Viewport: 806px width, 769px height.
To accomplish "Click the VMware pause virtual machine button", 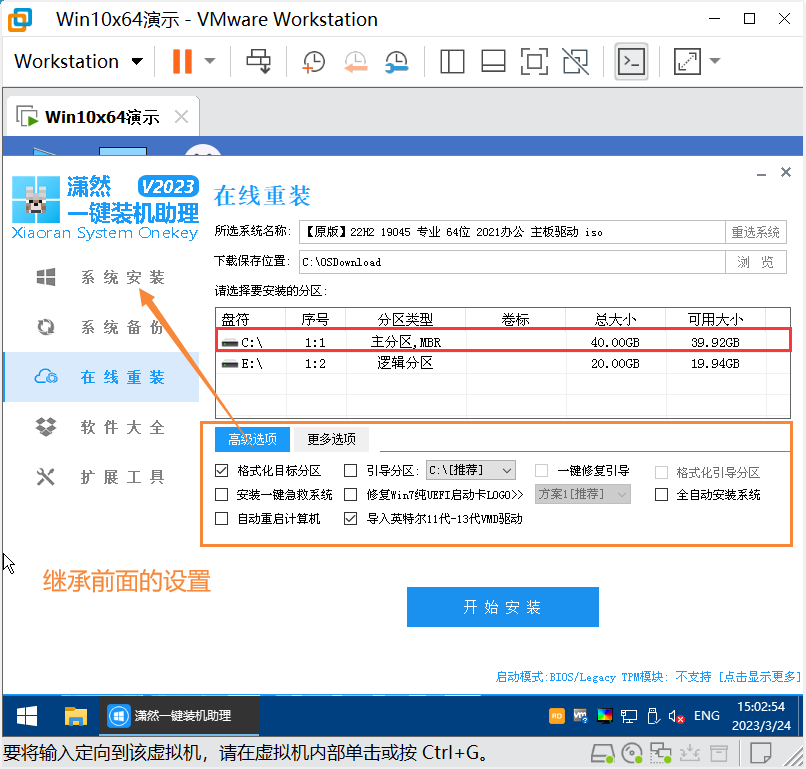I will coord(181,61).
